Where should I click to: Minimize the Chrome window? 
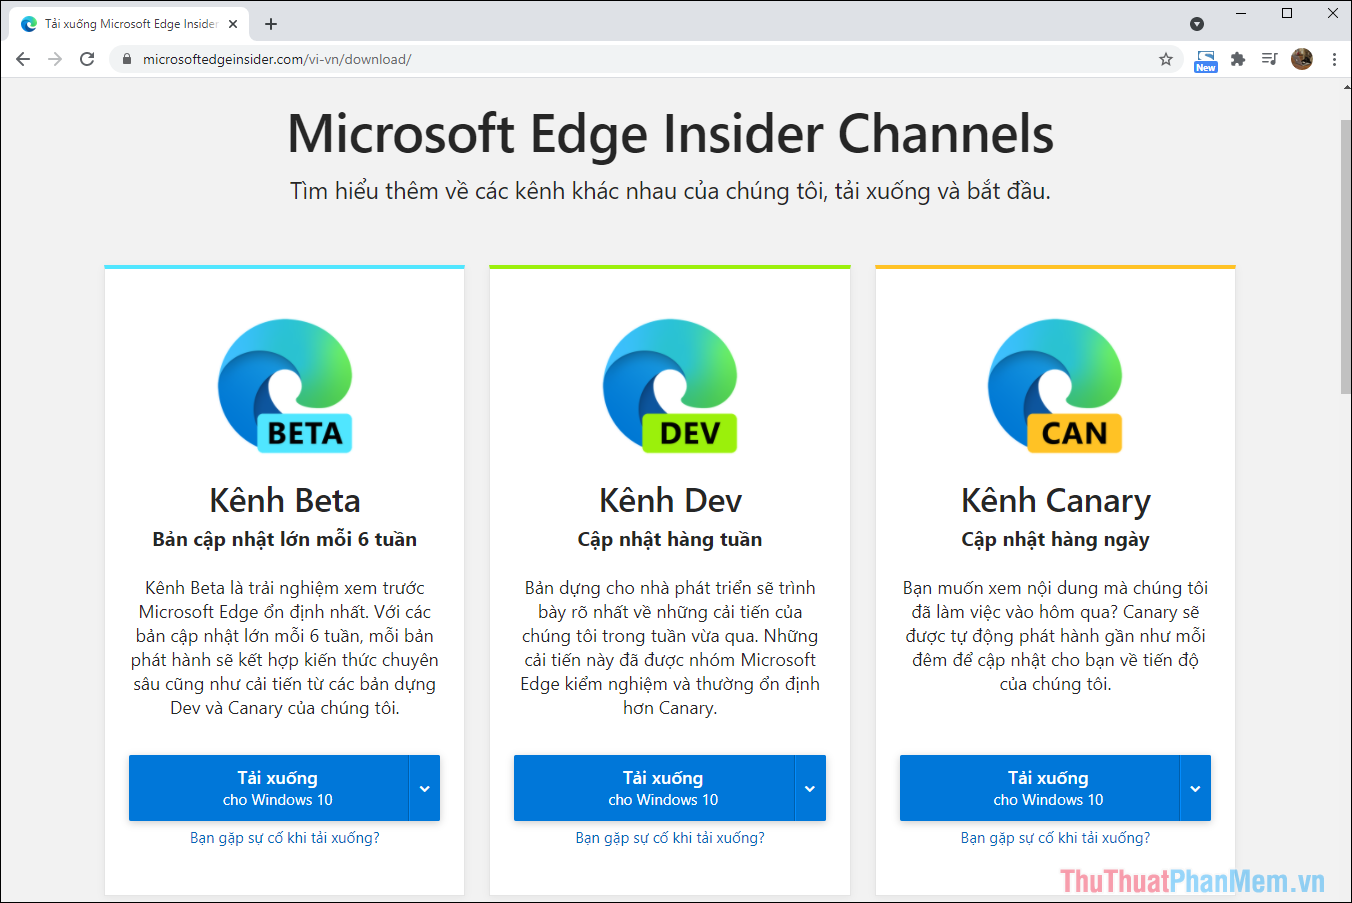pyautogui.click(x=1241, y=13)
